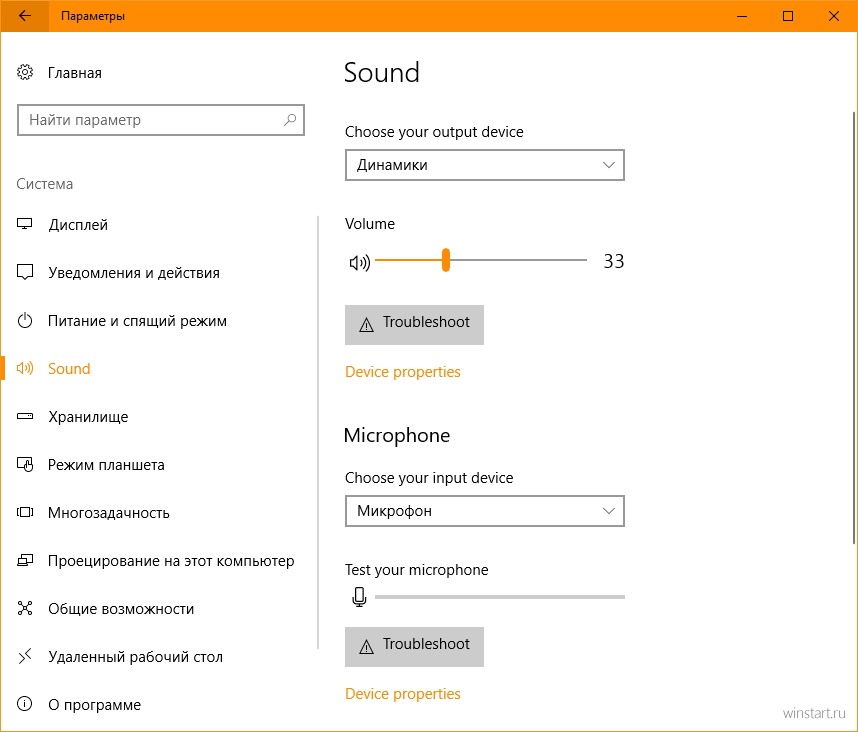This screenshot has height=732, width=858.
Task: Click the microphone test icon
Action: [x=359, y=597]
